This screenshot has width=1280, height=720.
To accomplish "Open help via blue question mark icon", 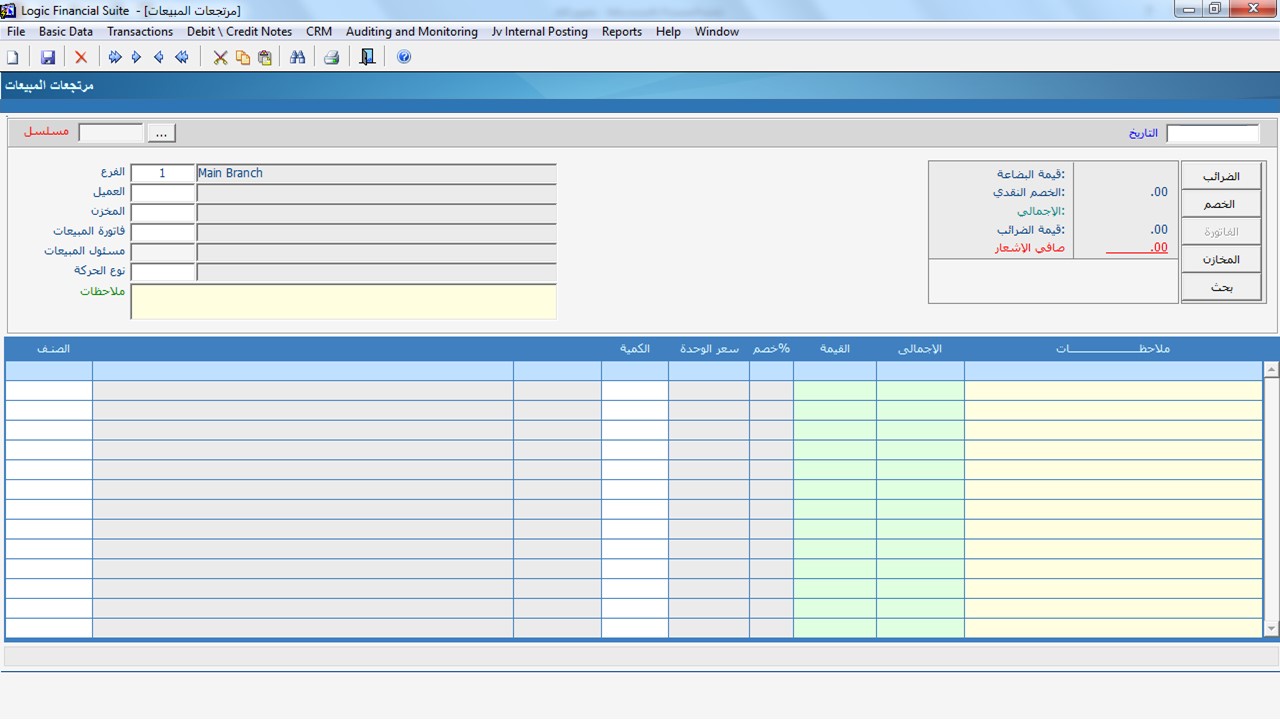I will [x=404, y=57].
